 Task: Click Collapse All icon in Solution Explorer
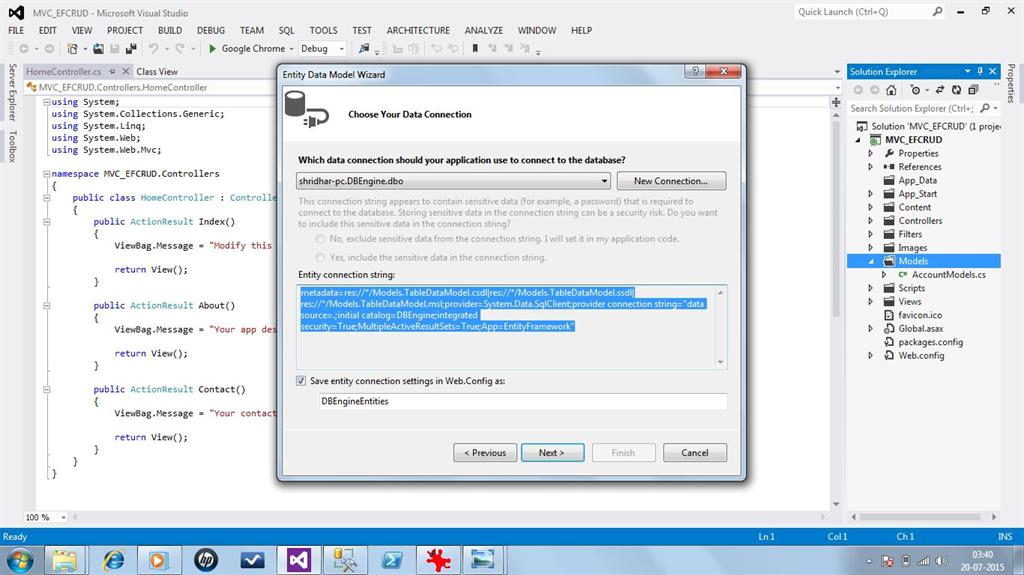pyautogui.click(x=973, y=90)
